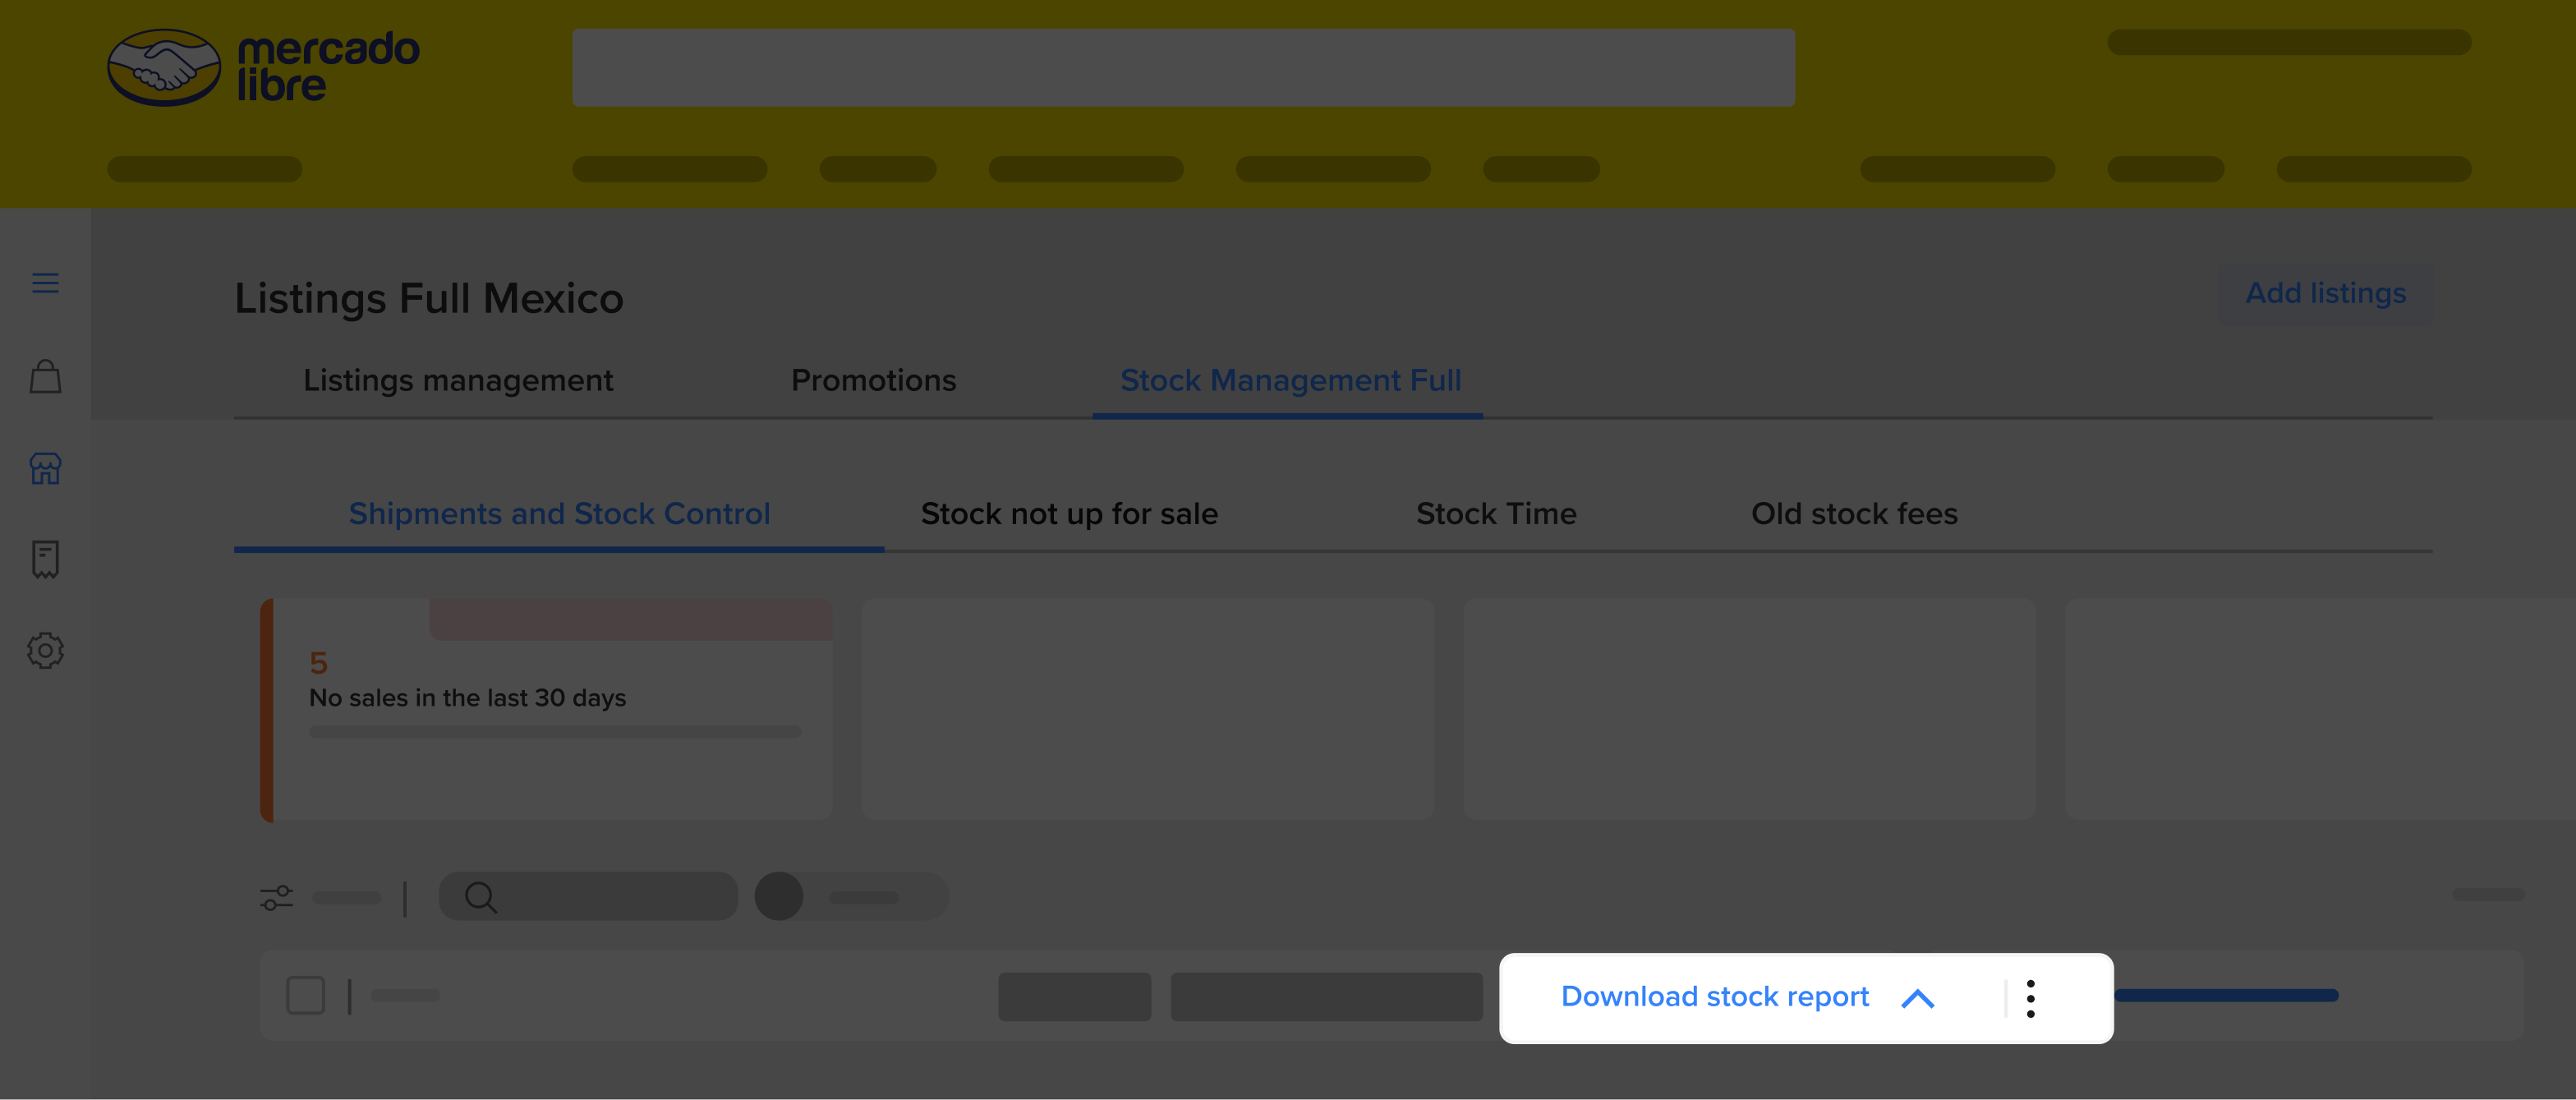Open the Promotions tab

pos(873,380)
